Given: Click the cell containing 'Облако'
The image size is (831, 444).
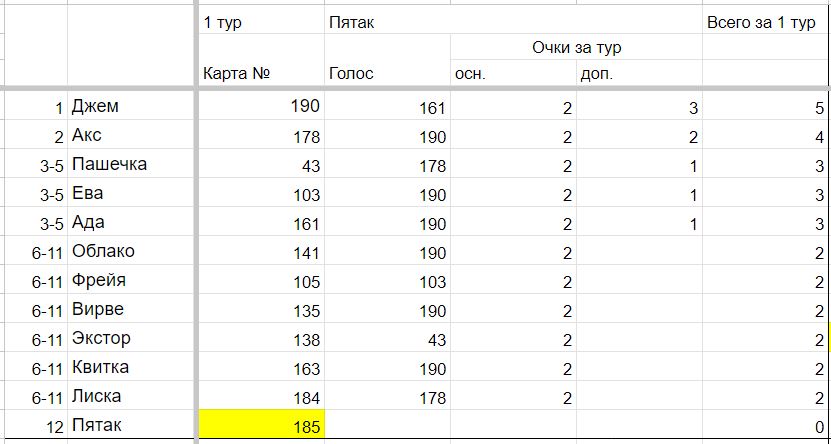Looking at the screenshot, I should pyautogui.click(x=131, y=251).
